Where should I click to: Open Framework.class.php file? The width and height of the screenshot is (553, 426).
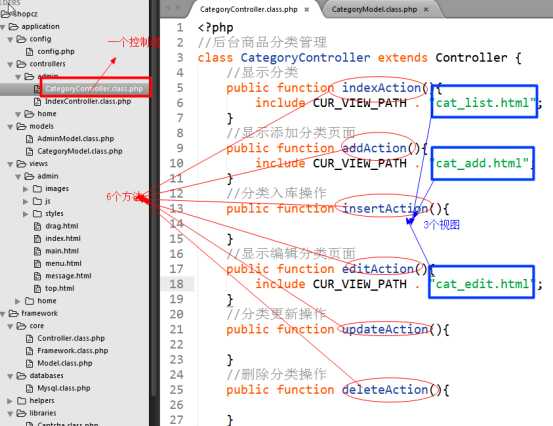click(72, 351)
